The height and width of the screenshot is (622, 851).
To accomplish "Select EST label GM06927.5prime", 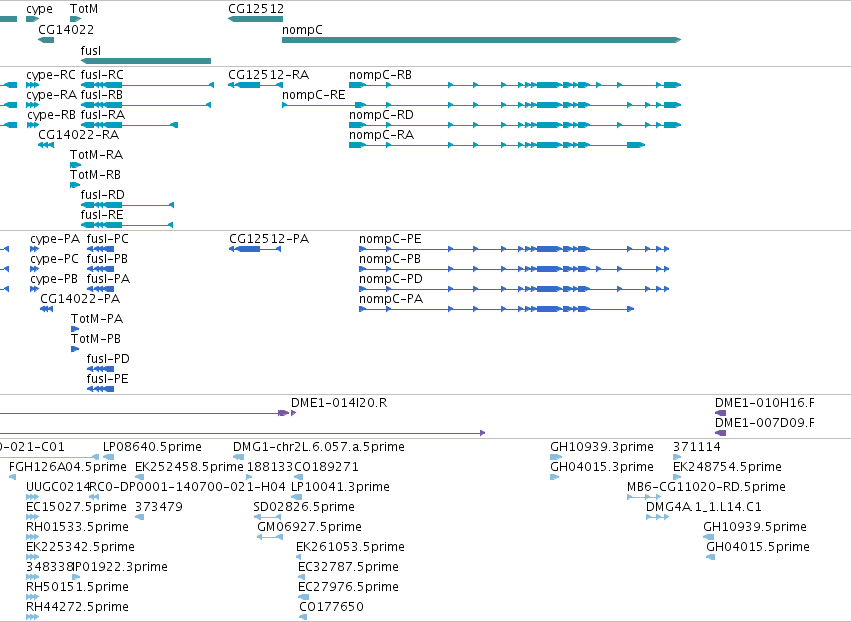I will 309,527.
